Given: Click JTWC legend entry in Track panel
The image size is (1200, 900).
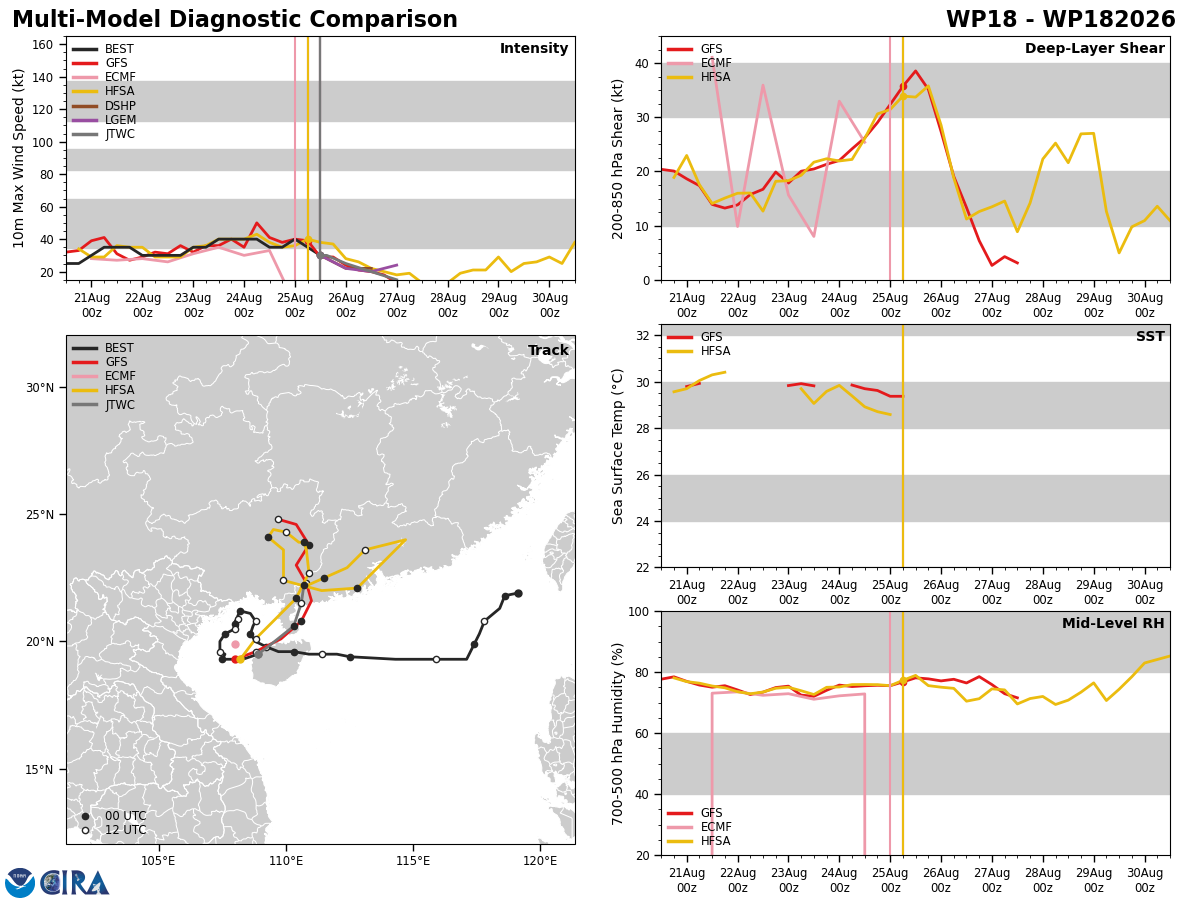Looking at the screenshot, I should coord(103,405).
